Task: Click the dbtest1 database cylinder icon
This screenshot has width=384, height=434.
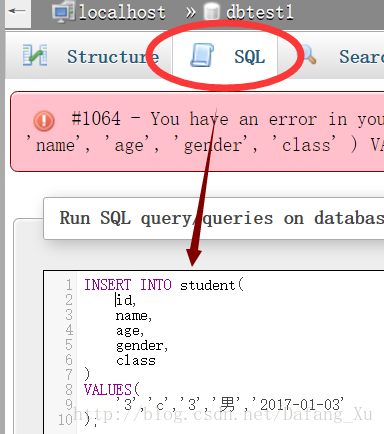Action: (211, 12)
